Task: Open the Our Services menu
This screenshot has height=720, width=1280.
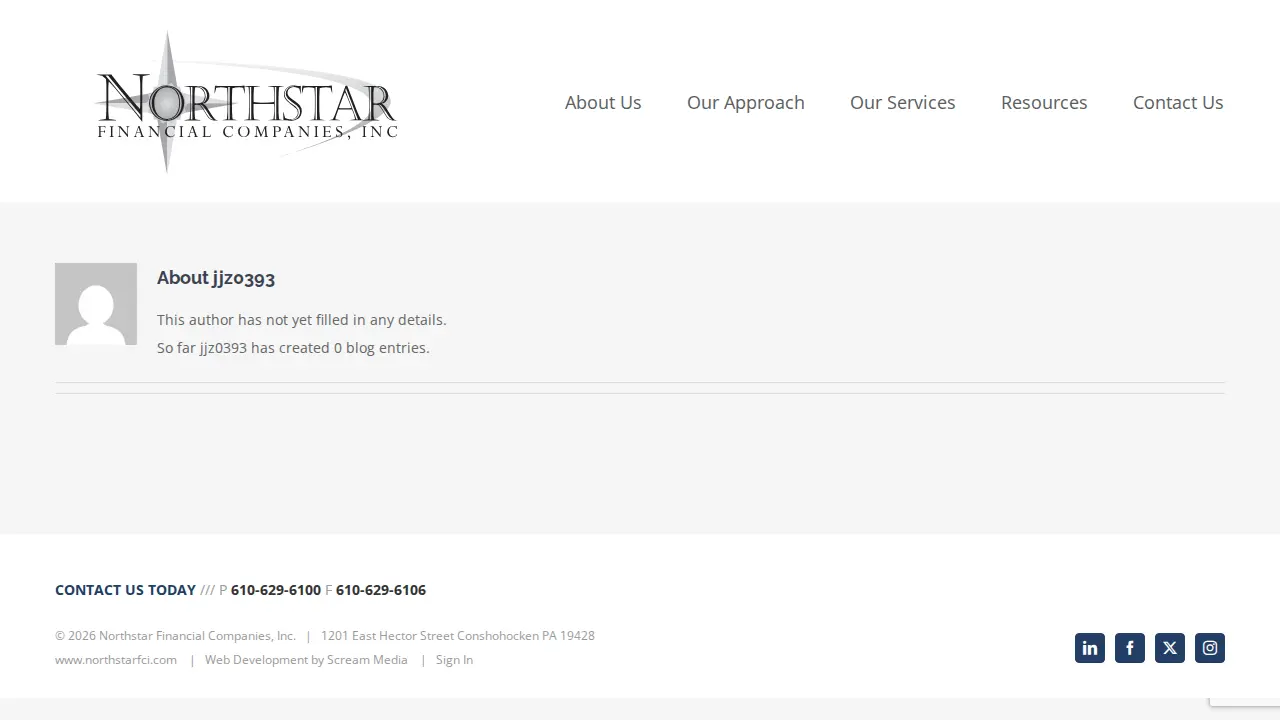Action: pos(903,103)
